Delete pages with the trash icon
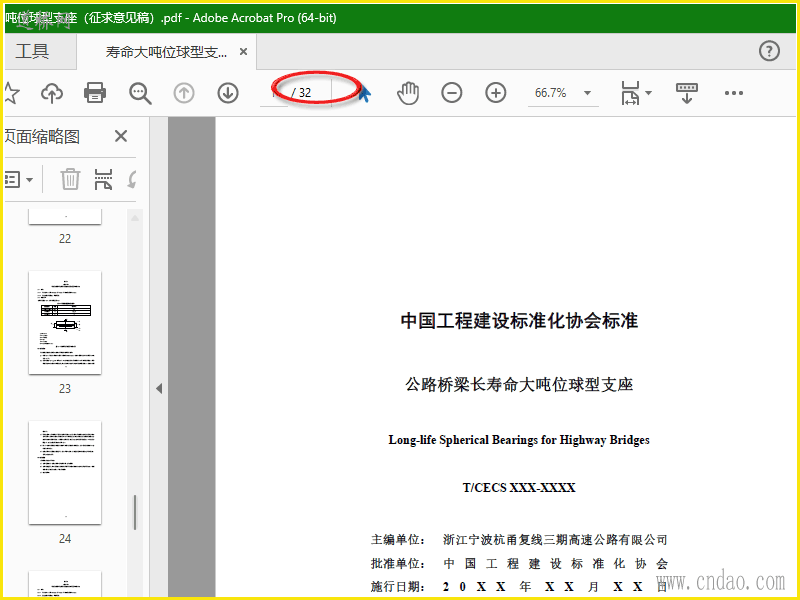 click(x=70, y=179)
